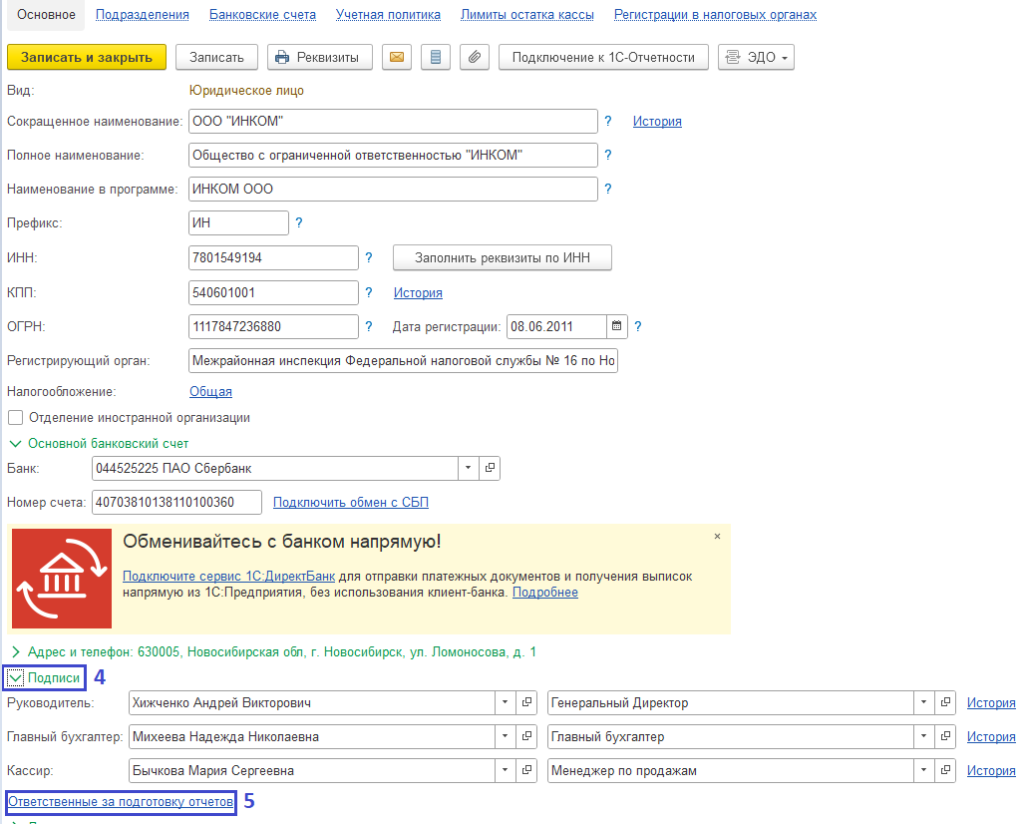
Task: Enable the Отделение иностранной организации checkbox
Action: (x=15, y=417)
